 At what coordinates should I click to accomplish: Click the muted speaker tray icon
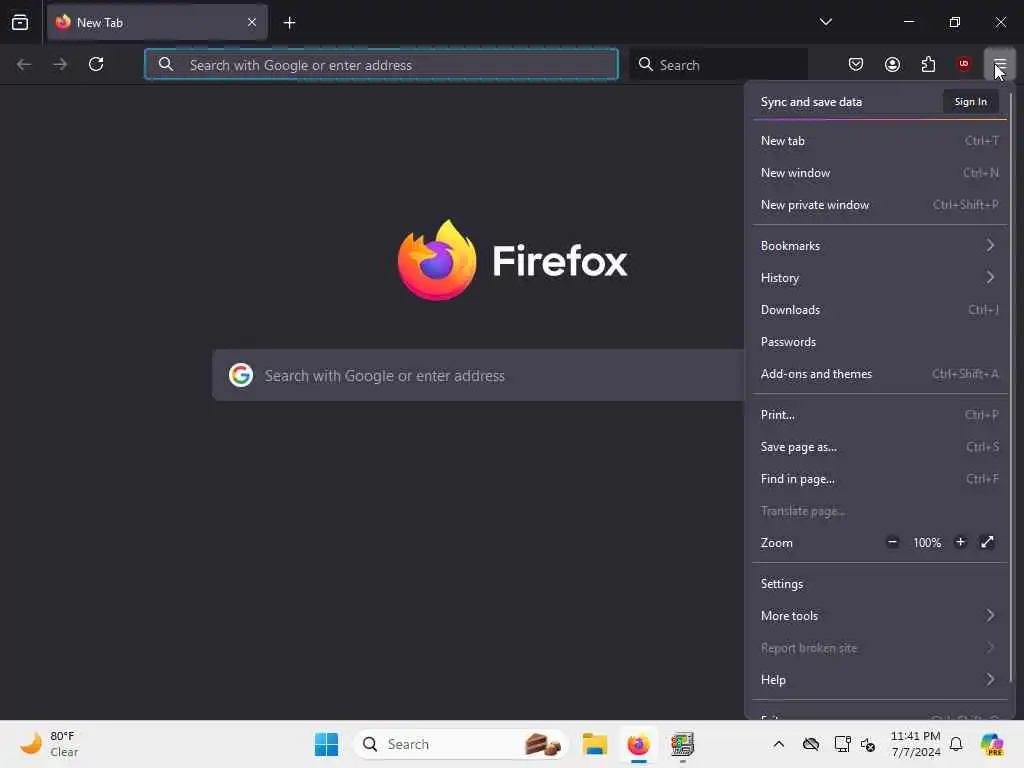[868, 744]
